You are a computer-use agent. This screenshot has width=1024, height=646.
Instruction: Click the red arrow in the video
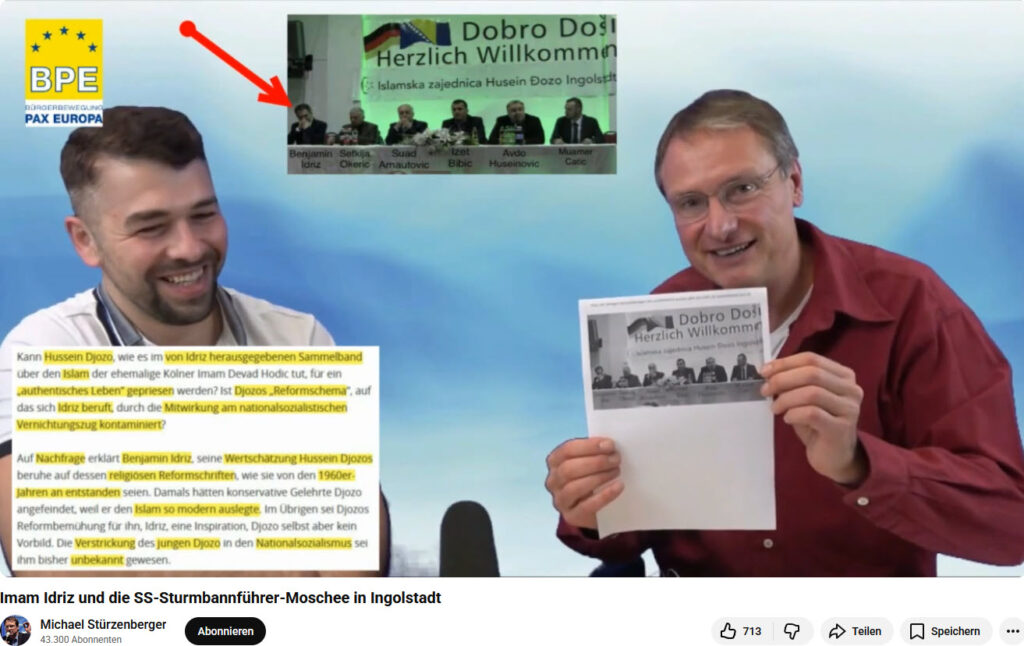click(236, 63)
